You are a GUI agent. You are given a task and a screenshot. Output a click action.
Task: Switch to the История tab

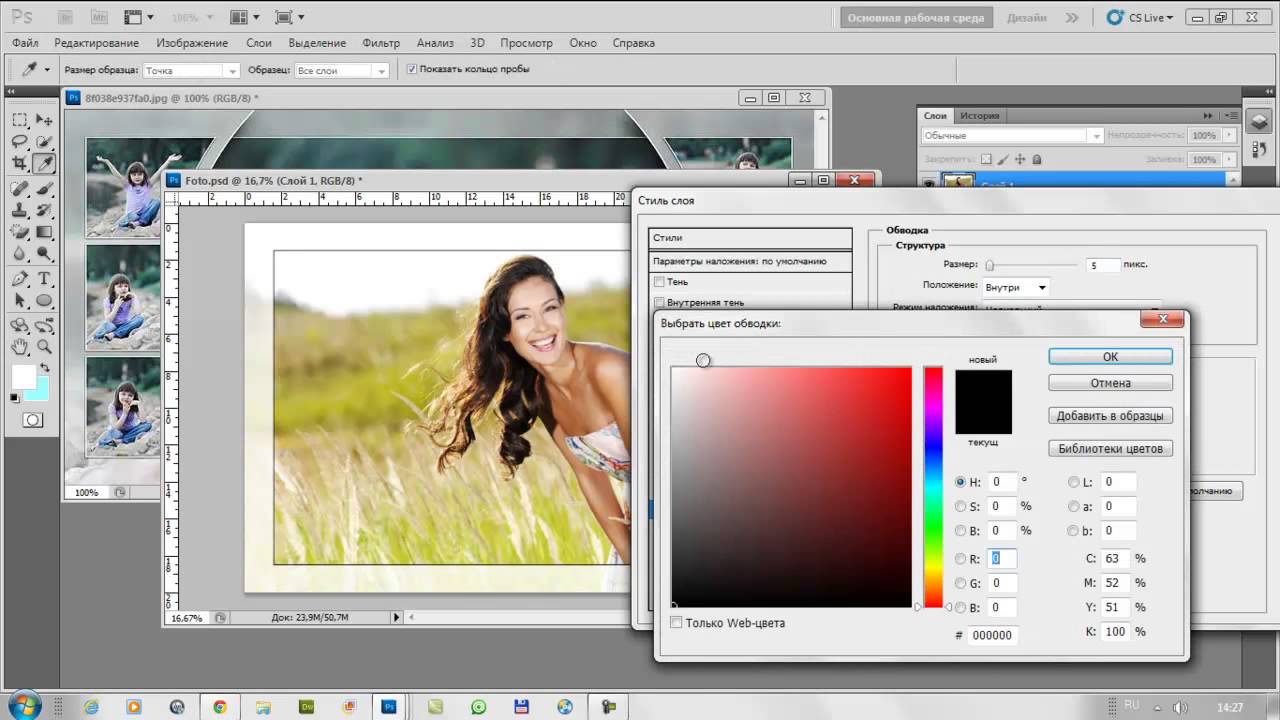[980, 116]
